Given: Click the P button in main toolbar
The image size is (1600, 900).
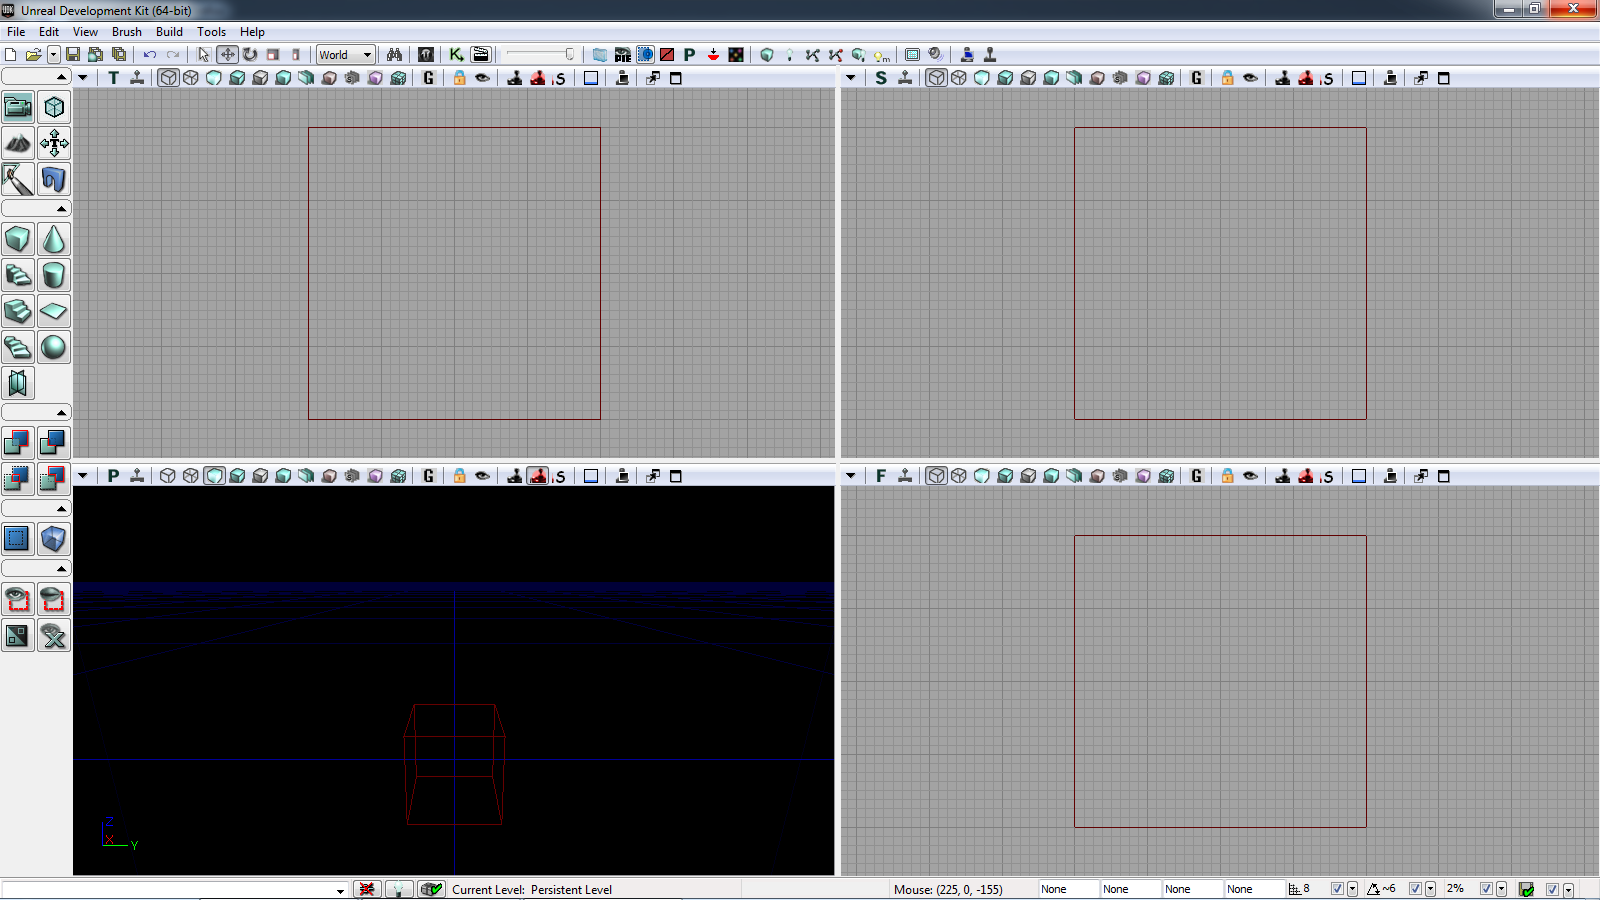Looking at the screenshot, I should pos(689,55).
